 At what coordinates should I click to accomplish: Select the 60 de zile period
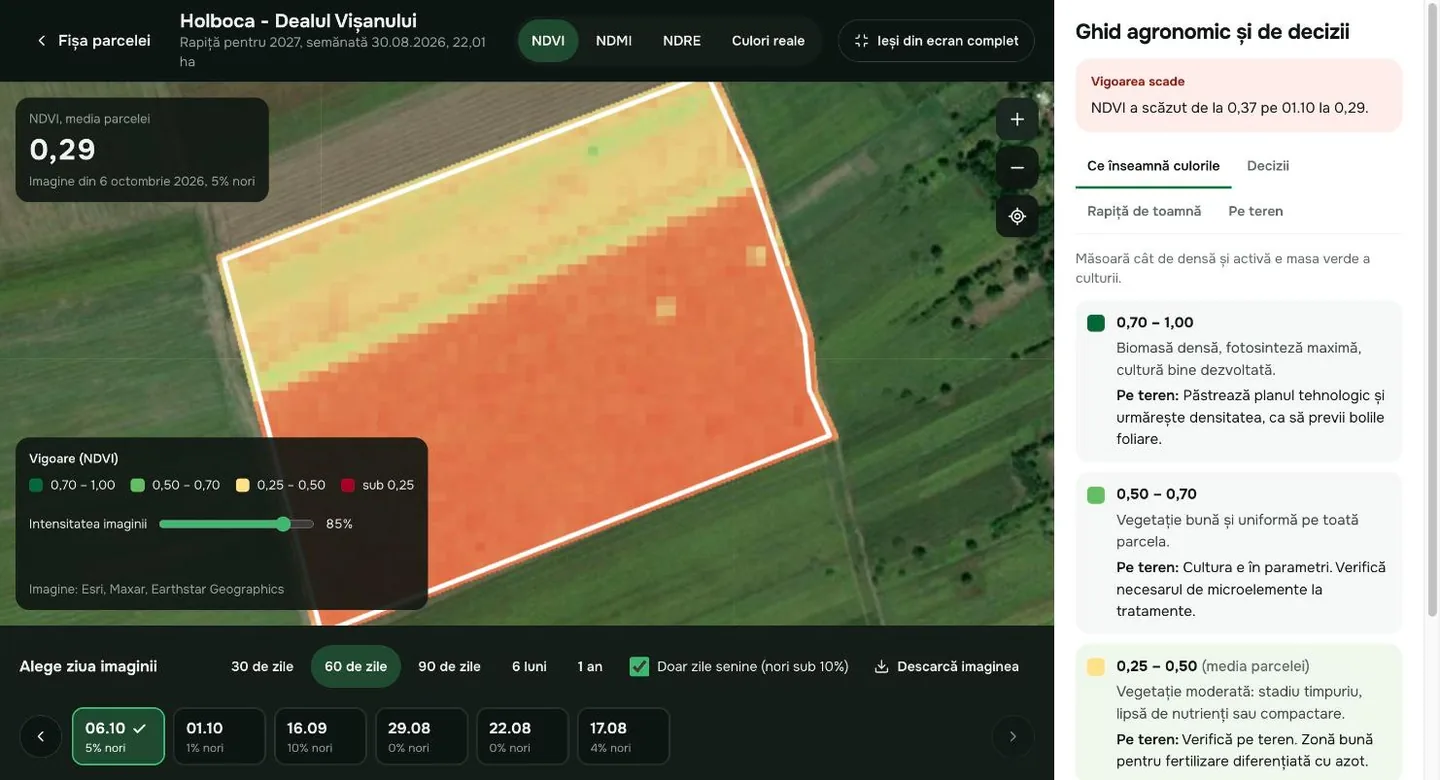[x=356, y=667]
